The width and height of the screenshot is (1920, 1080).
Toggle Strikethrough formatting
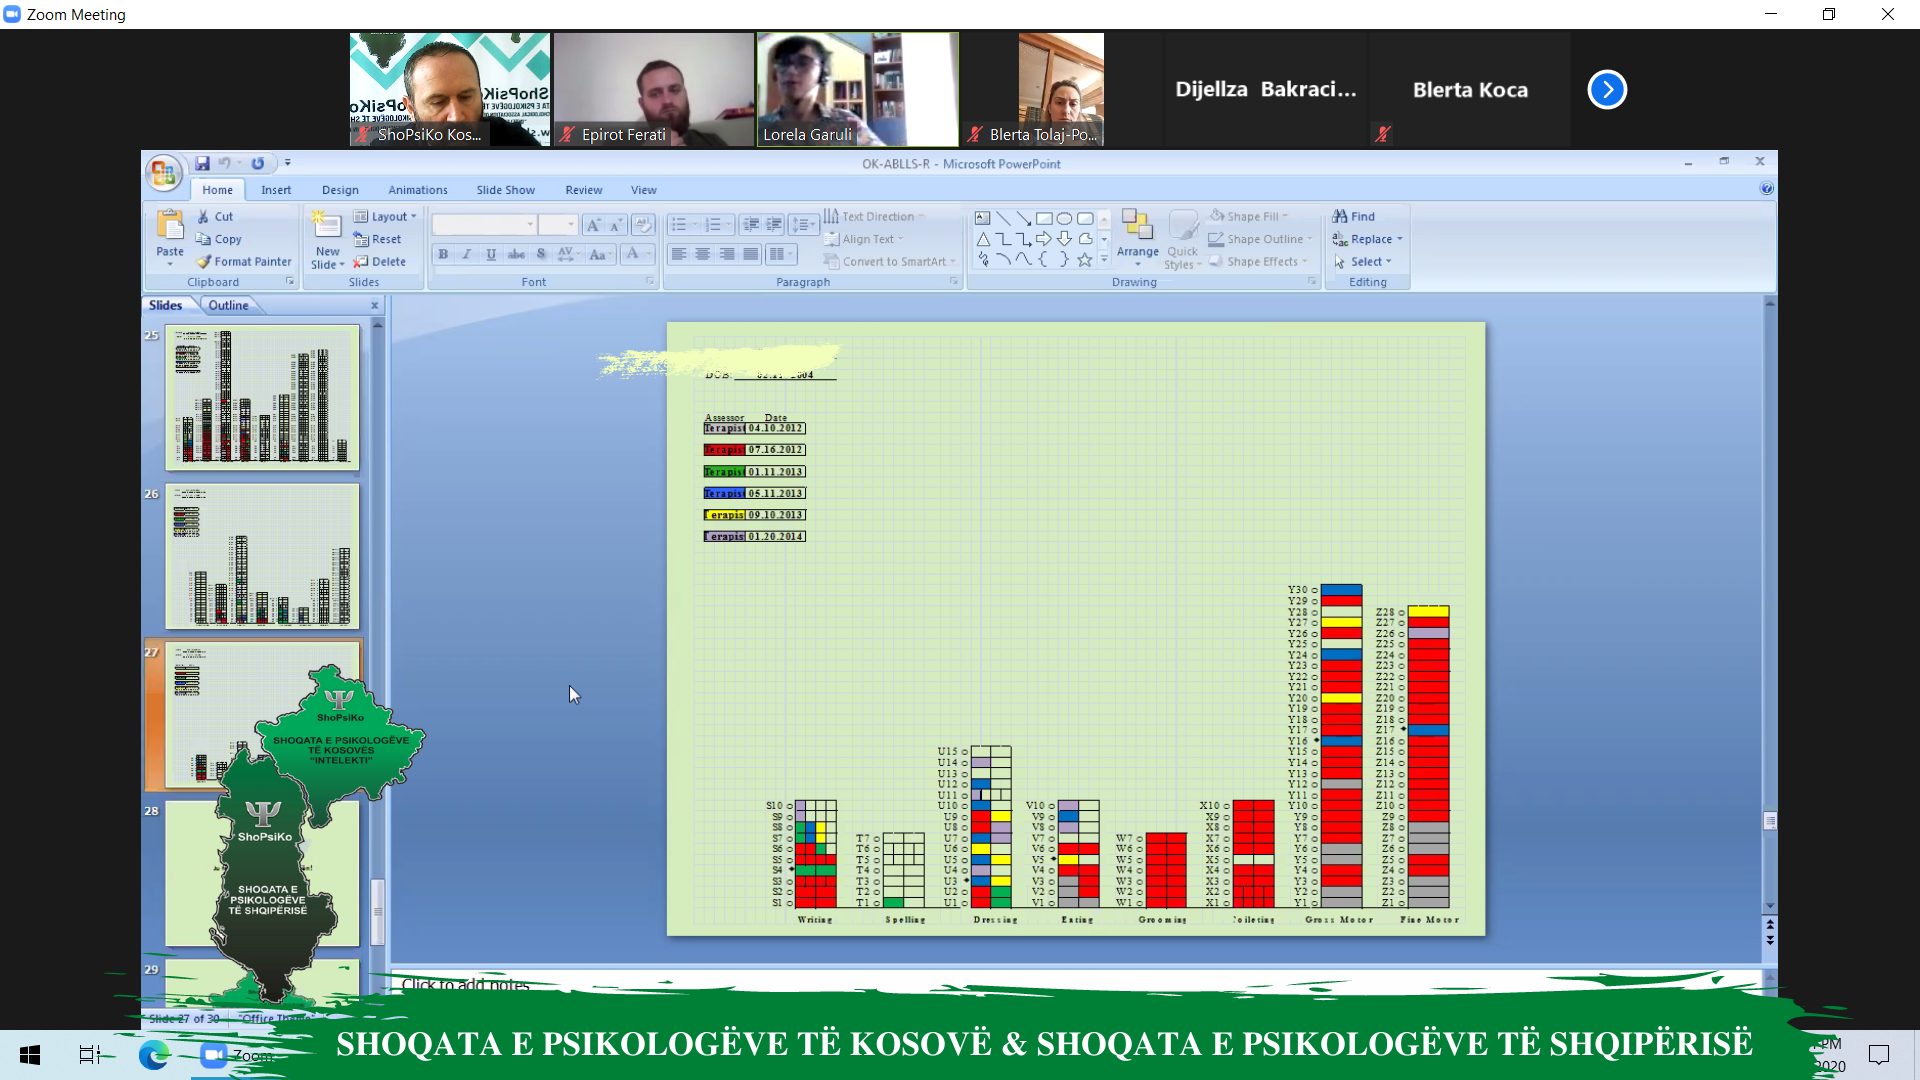pyautogui.click(x=516, y=254)
